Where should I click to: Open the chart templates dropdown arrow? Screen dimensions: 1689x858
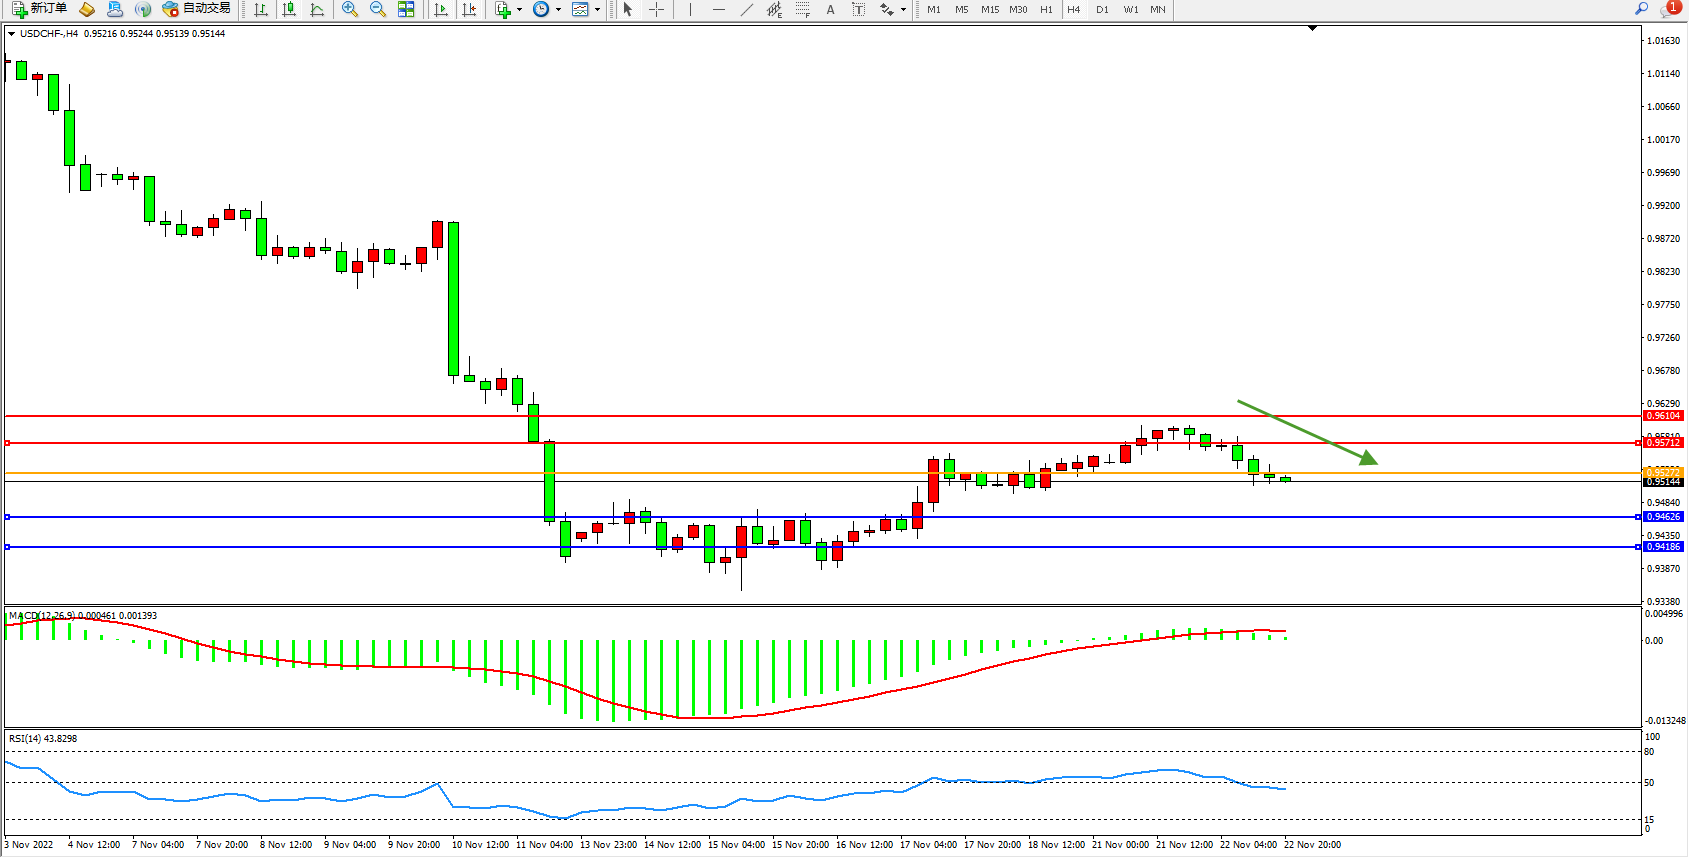tap(597, 9)
